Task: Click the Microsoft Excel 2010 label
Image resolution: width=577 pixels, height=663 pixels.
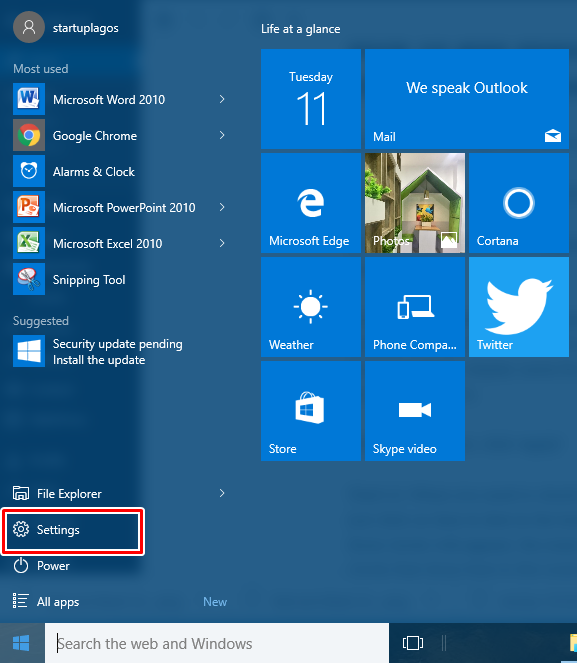Action: (107, 244)
